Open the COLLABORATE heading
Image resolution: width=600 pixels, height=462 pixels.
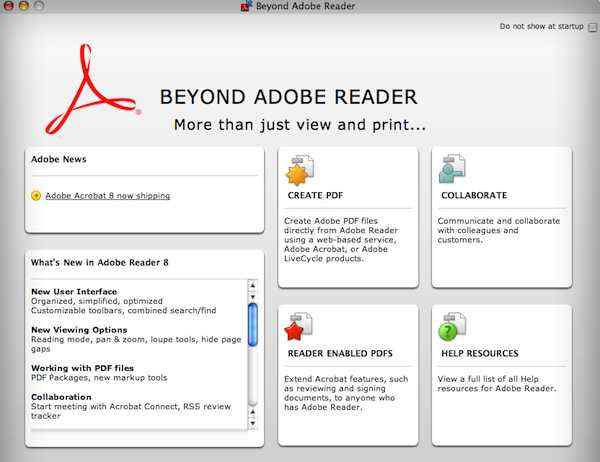[474, 195]
